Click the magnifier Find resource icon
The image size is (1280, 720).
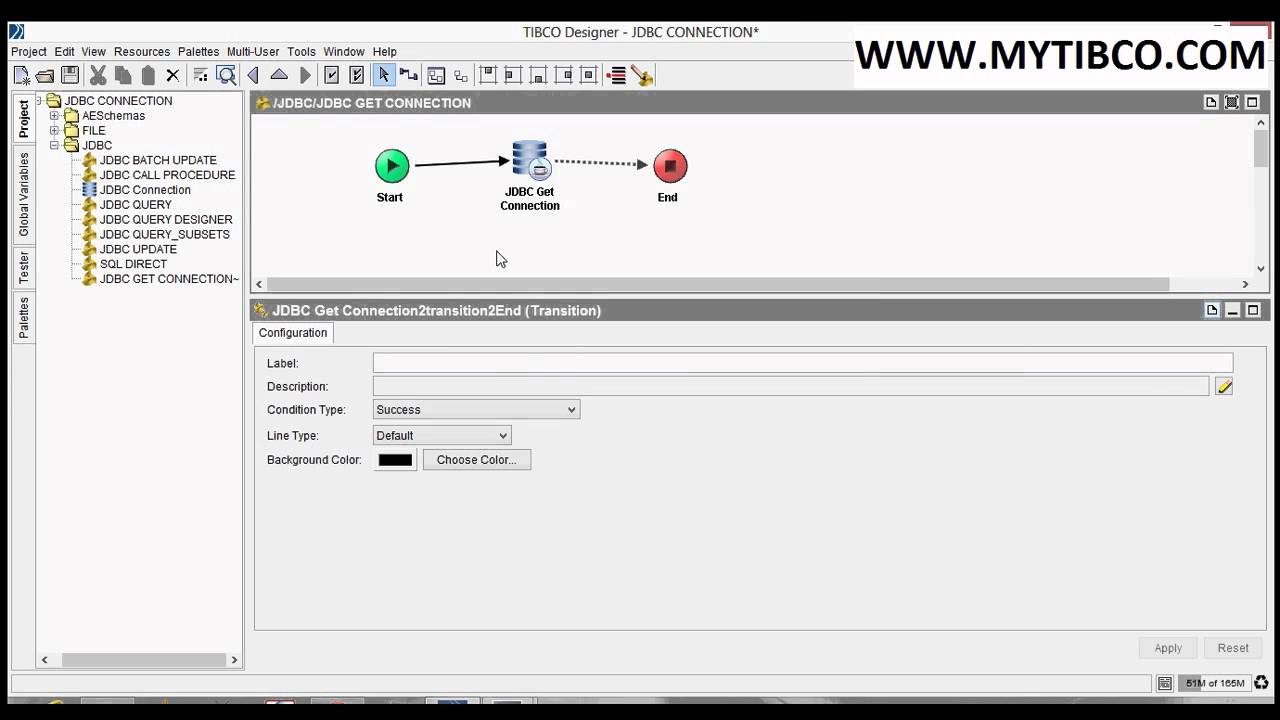tap(227, 75)
